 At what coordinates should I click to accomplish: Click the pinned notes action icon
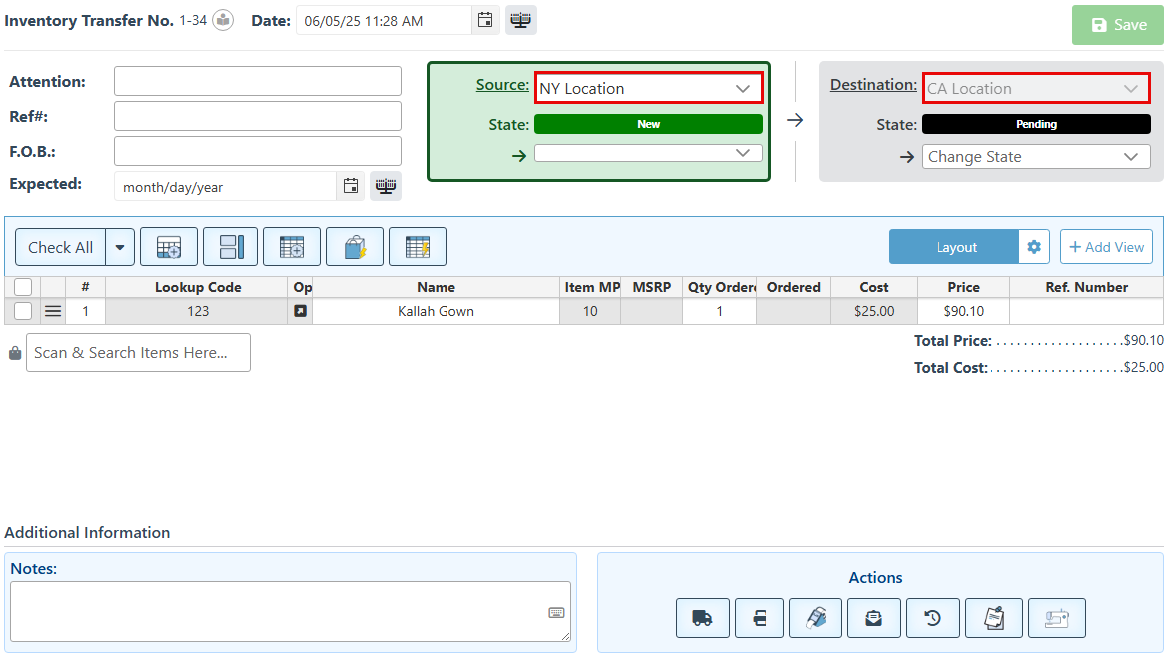pyautogui.click(x=994, y=618)
